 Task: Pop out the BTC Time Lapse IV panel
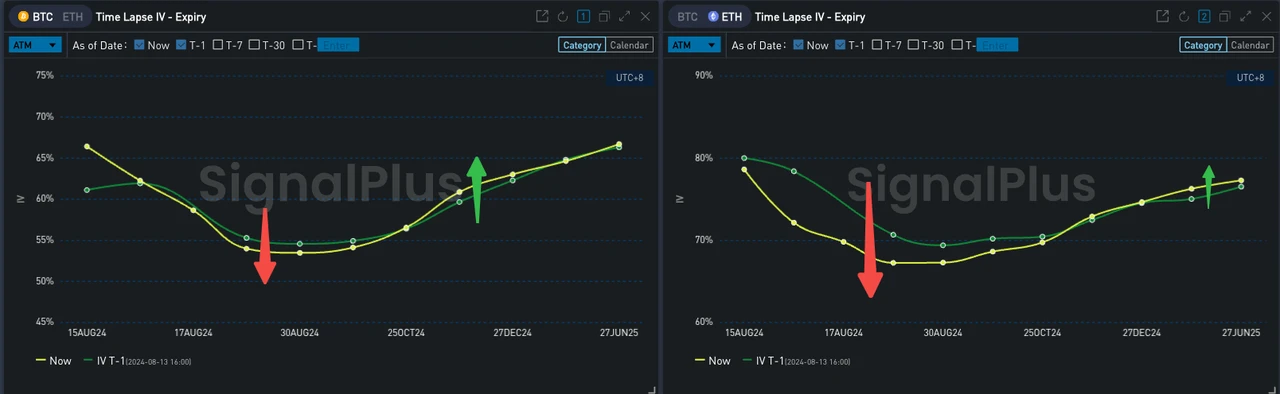[x=542, y=16]
